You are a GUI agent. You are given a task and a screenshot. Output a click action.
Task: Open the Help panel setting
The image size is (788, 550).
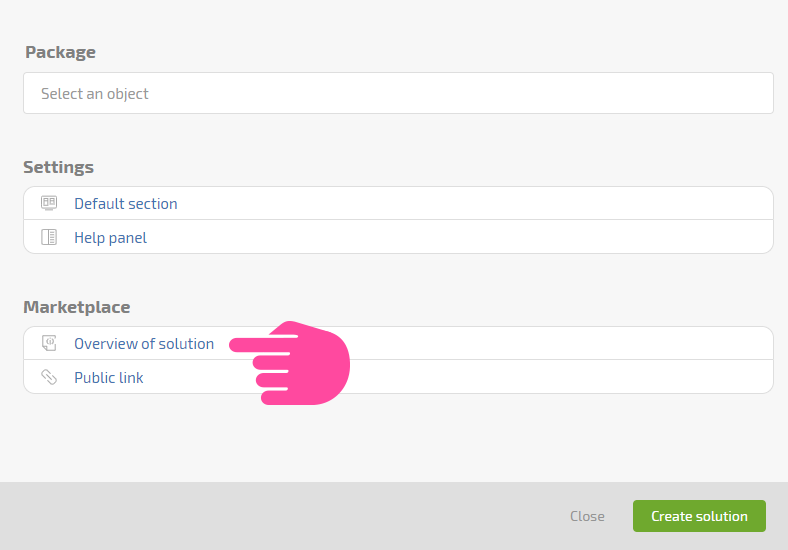(111, 237)
